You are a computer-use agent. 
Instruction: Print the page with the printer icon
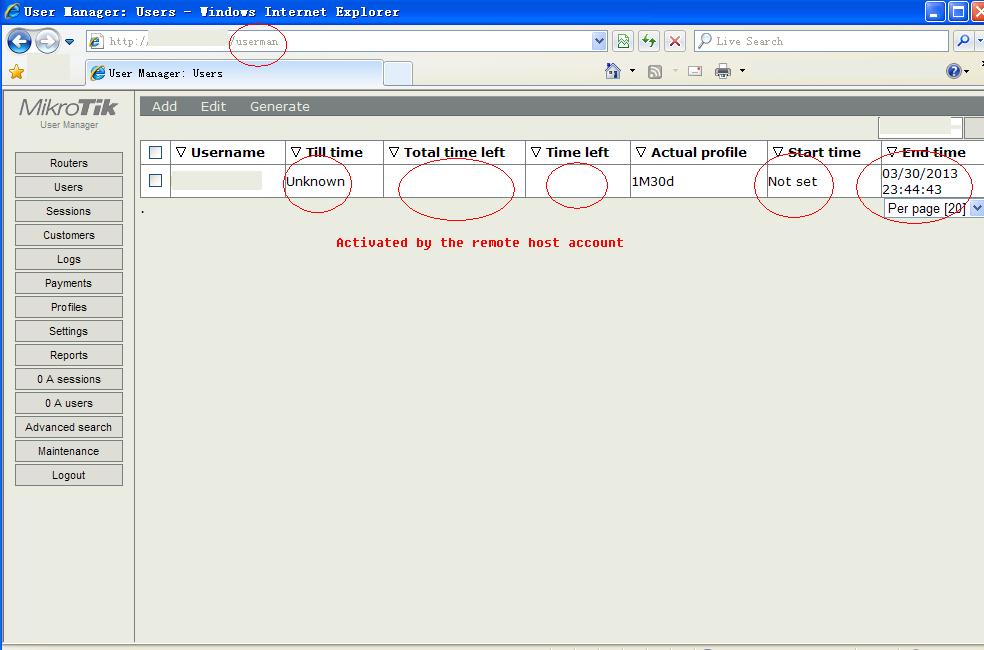tap(723, 71)
